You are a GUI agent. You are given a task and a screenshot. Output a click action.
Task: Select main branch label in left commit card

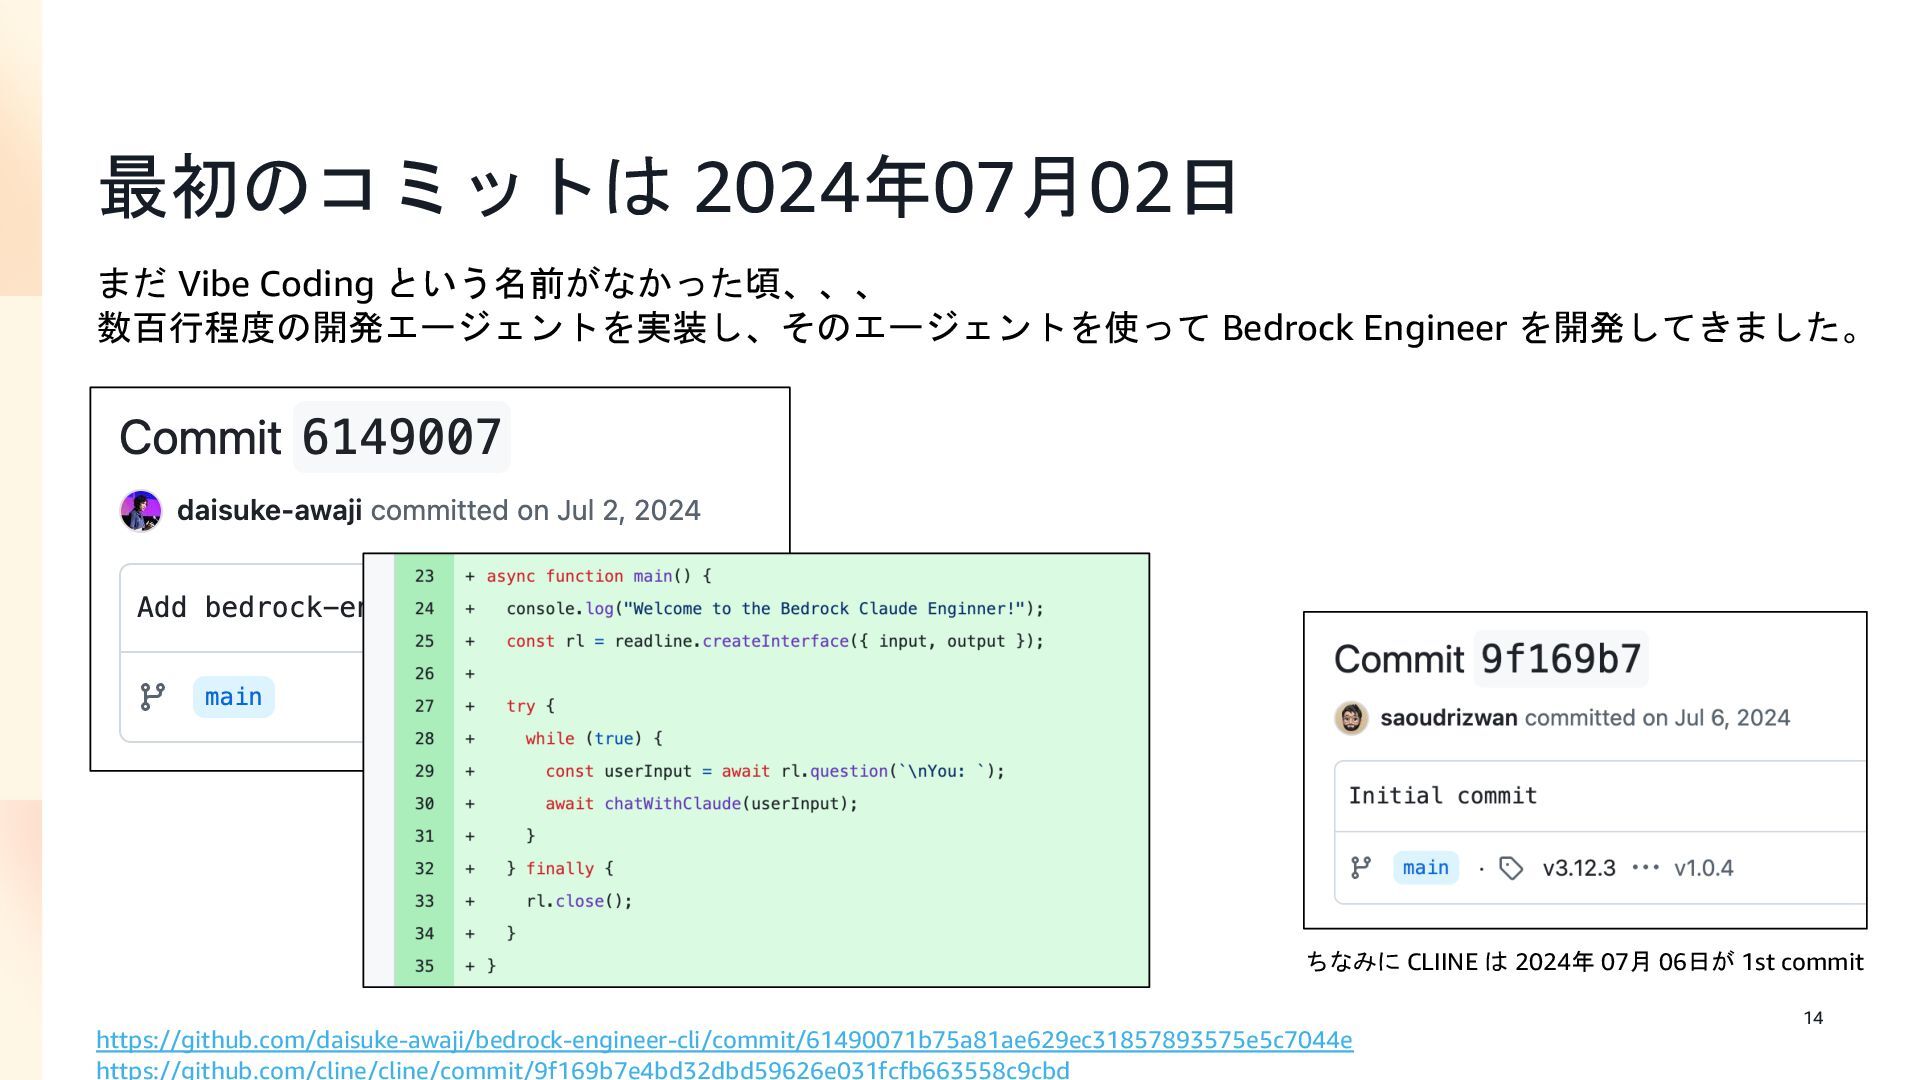coord(233,697)
